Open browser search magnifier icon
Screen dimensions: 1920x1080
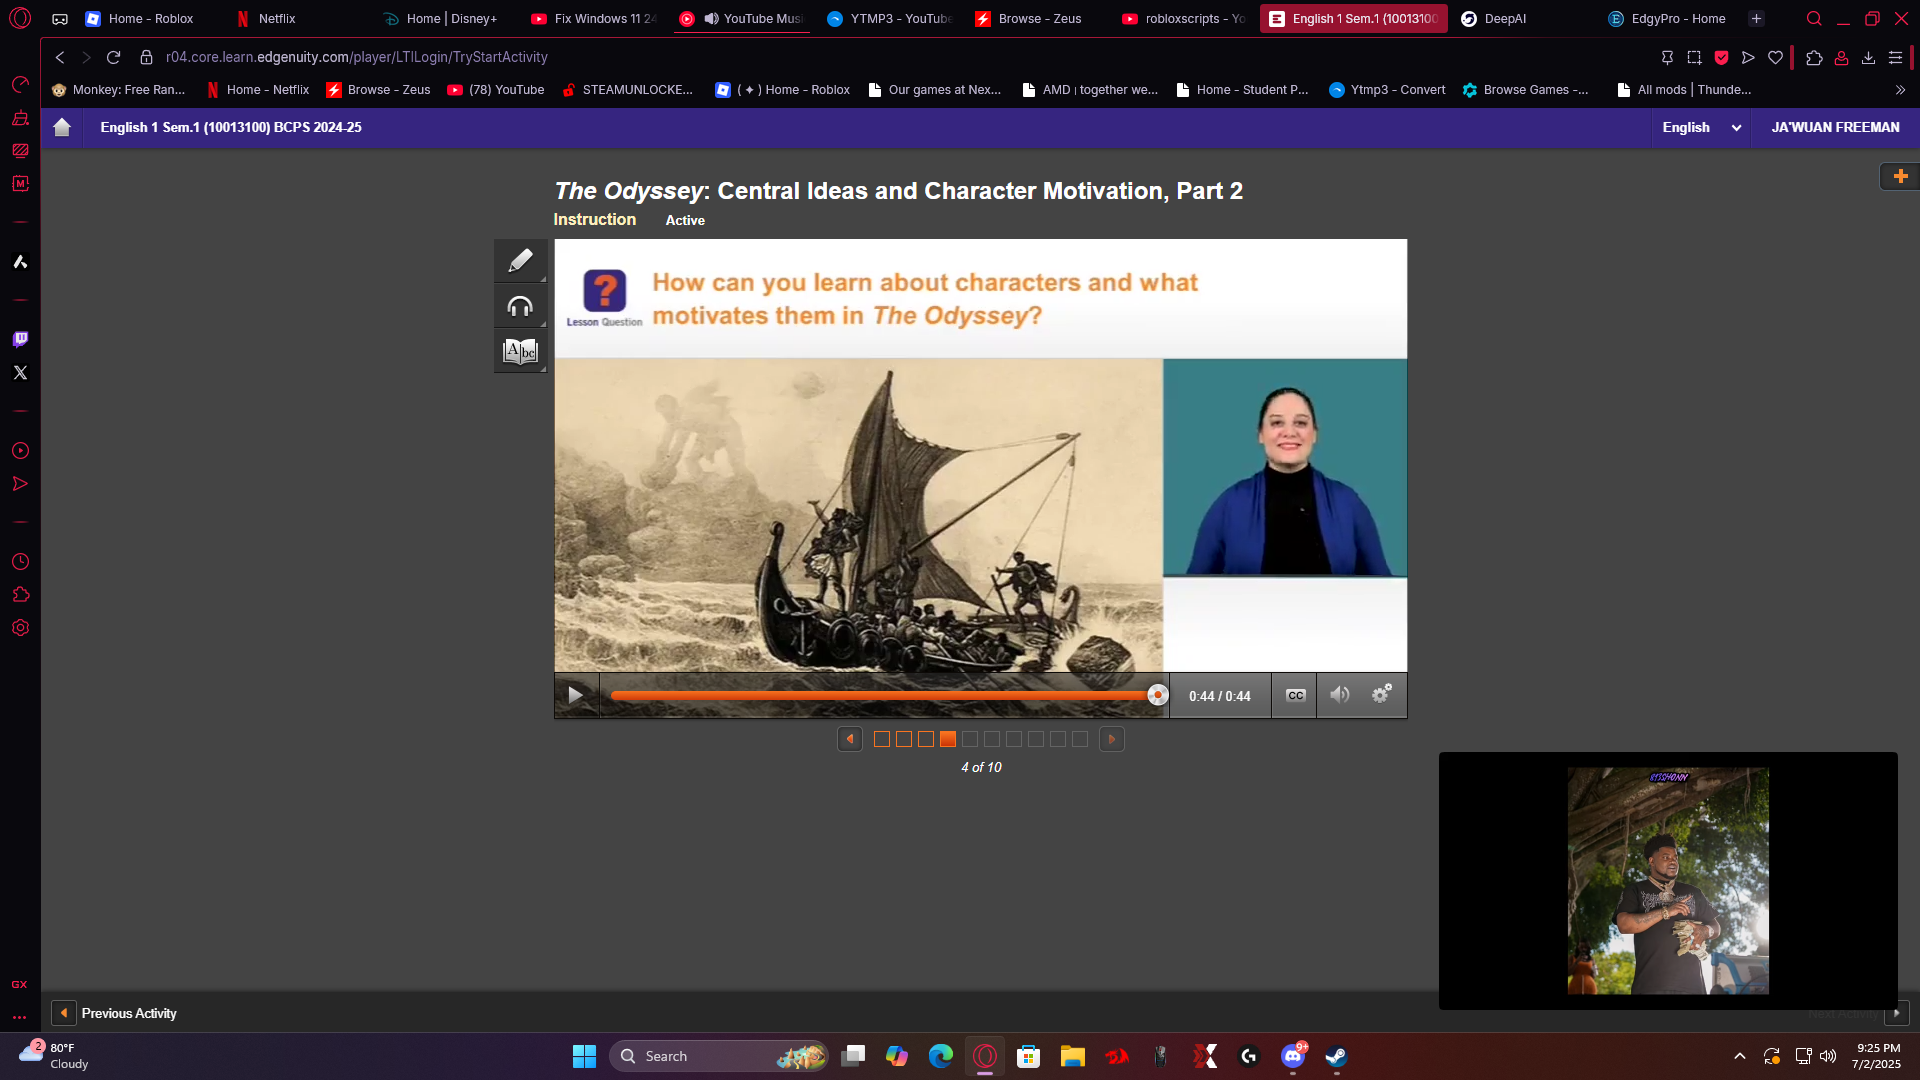point(1814,18)
